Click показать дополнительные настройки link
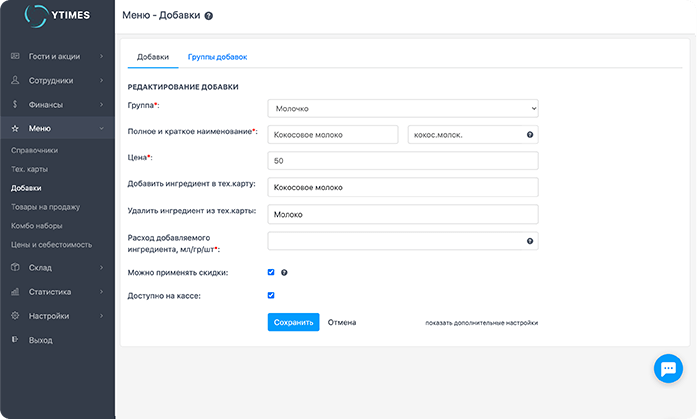 point(481,323)
